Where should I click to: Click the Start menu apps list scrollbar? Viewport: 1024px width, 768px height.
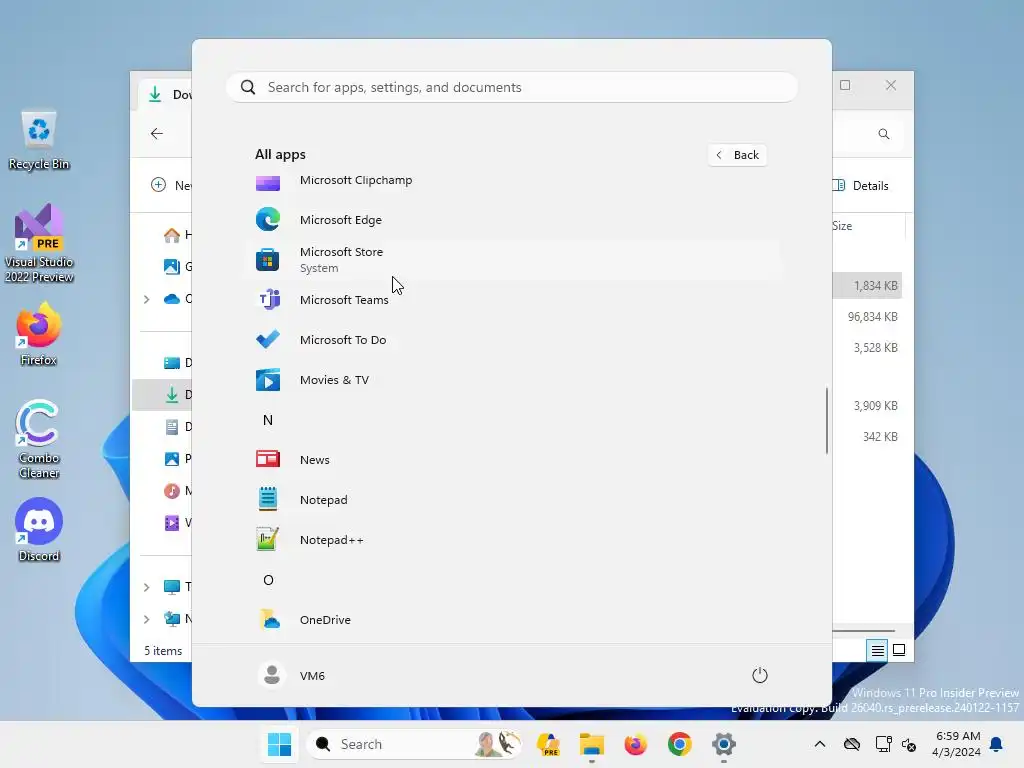coord(827,421)
